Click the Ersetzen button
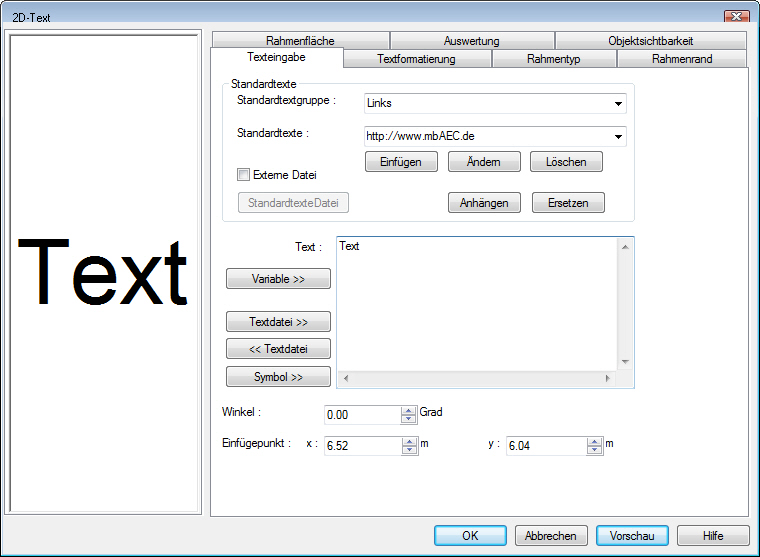 (x=568, y=203)
